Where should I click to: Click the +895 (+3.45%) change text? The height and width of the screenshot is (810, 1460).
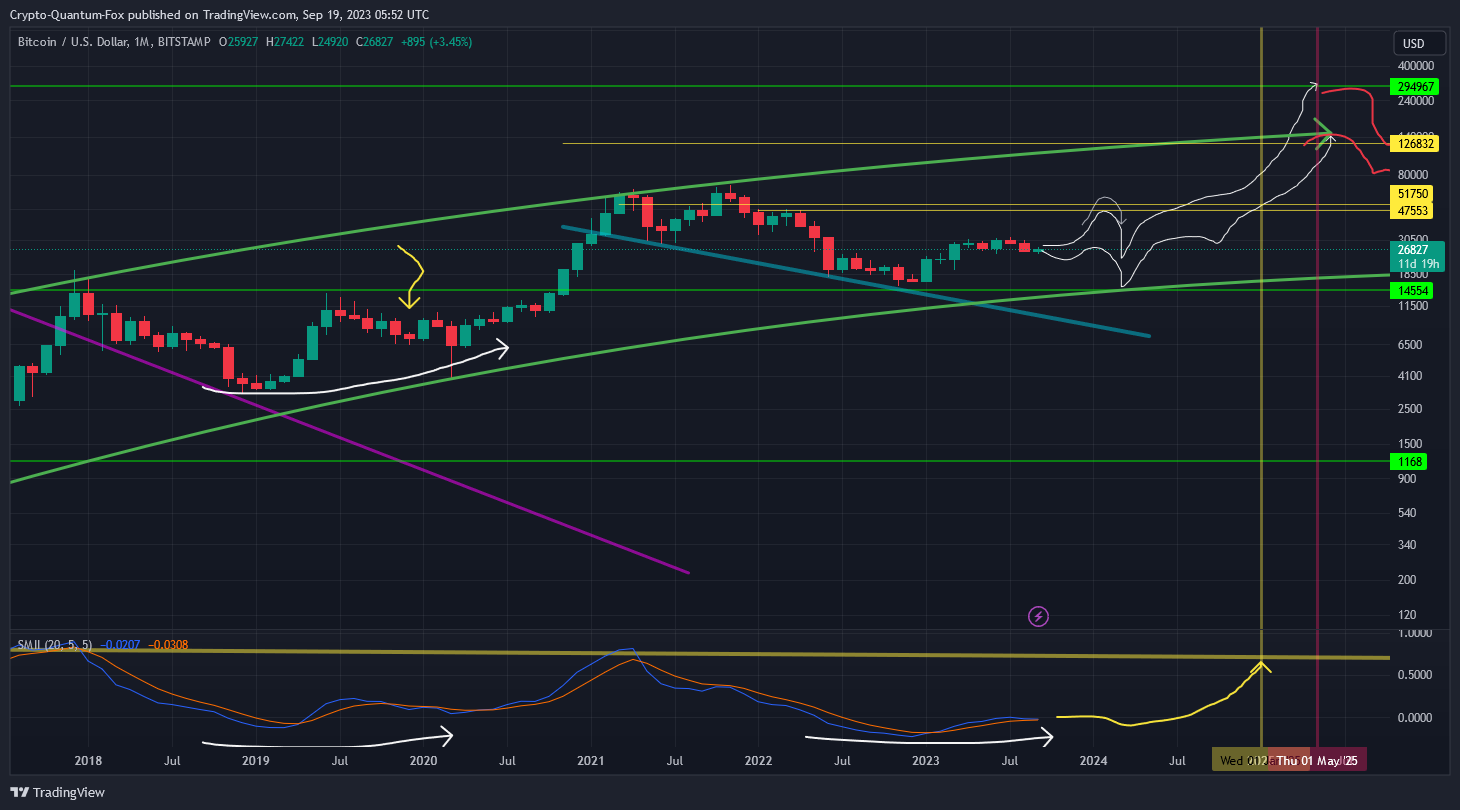pos(438,42)
